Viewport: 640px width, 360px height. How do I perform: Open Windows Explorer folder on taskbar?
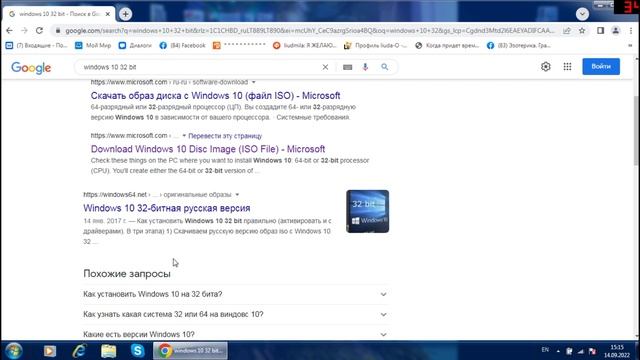109,351
